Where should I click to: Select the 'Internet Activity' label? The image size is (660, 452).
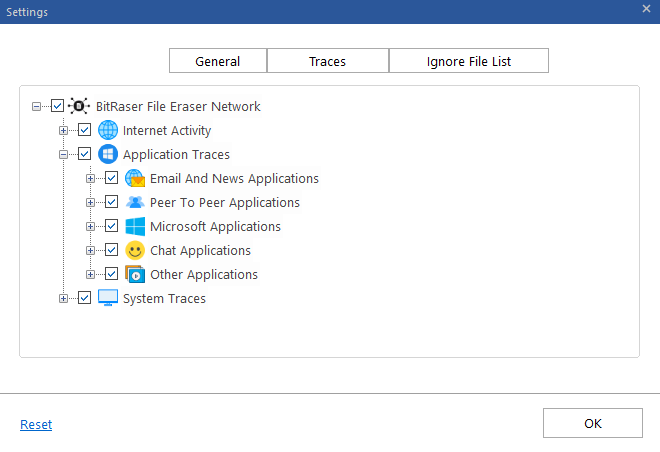click(x=167, y=130)
